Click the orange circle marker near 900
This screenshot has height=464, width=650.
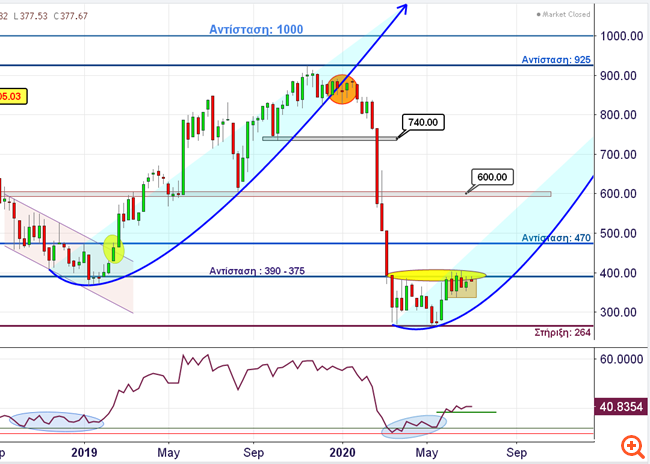coord(343,89)
